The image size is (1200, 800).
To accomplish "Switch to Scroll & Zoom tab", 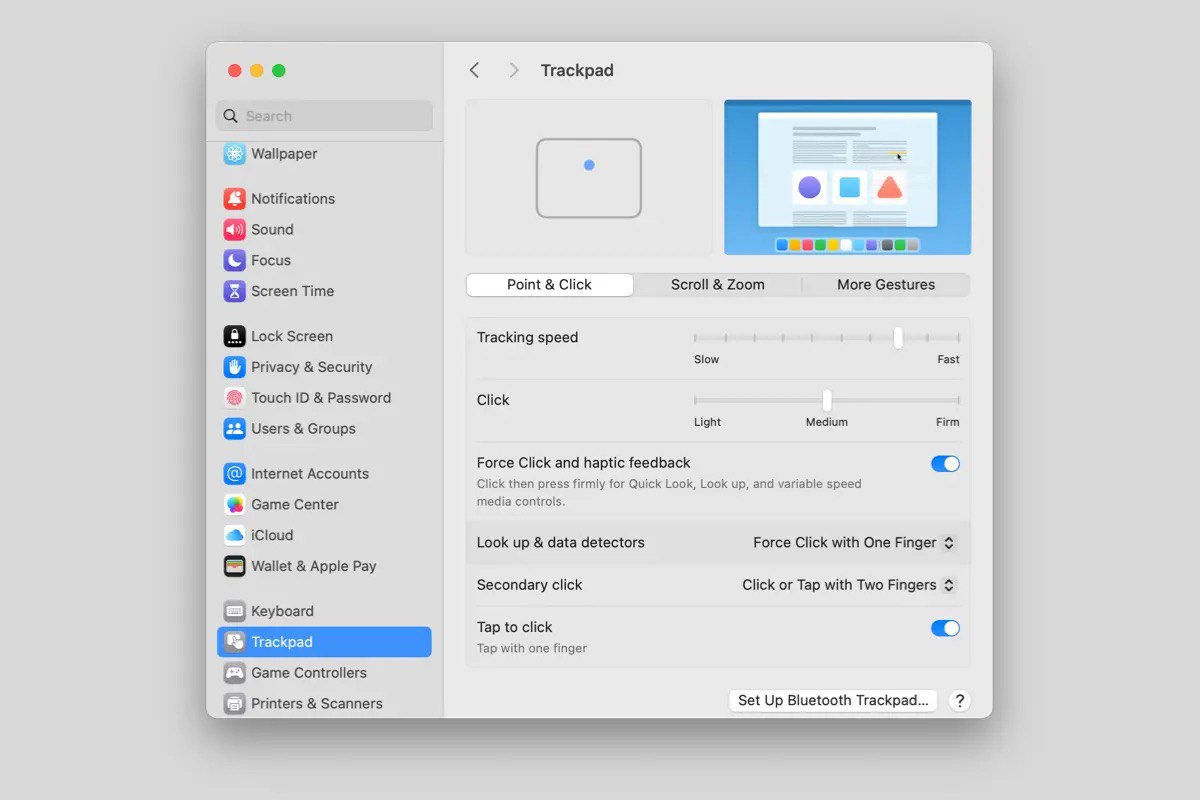I will [718, 285].
